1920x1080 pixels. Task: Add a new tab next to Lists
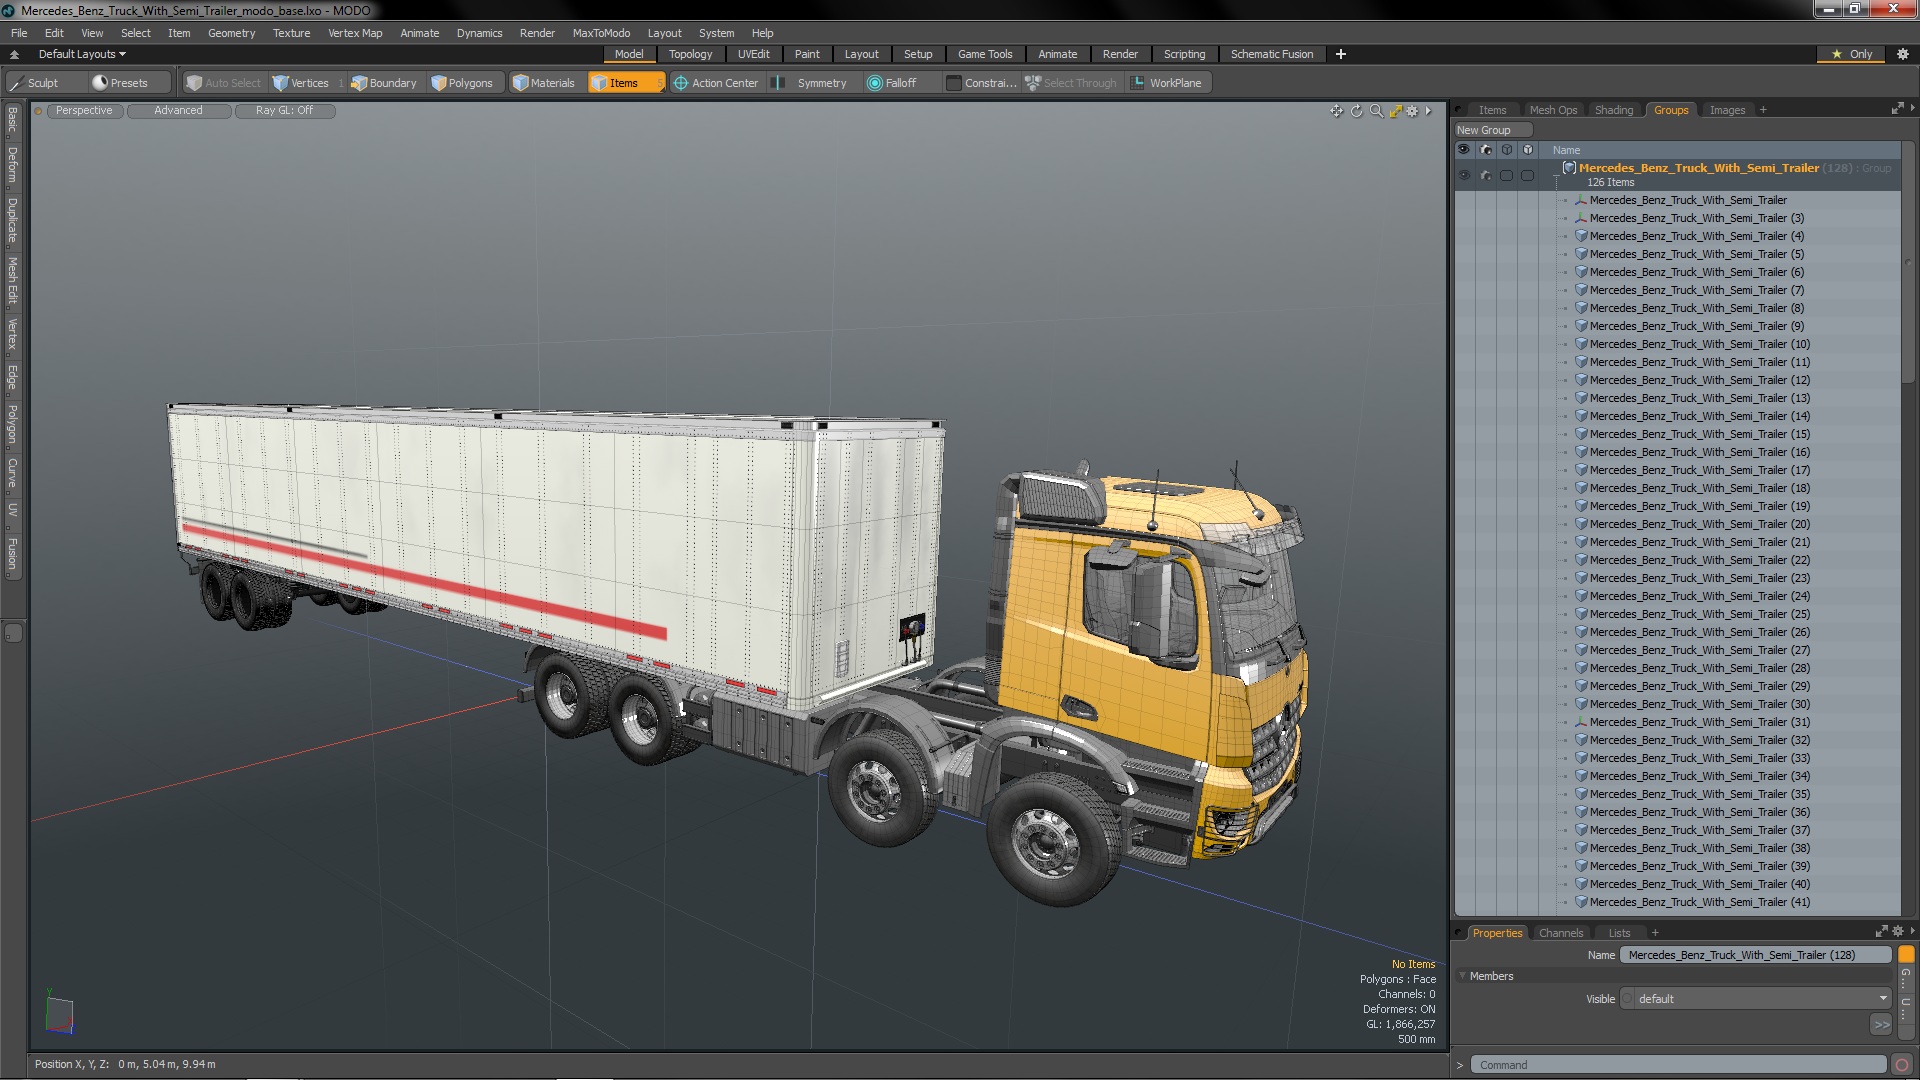1655,933
